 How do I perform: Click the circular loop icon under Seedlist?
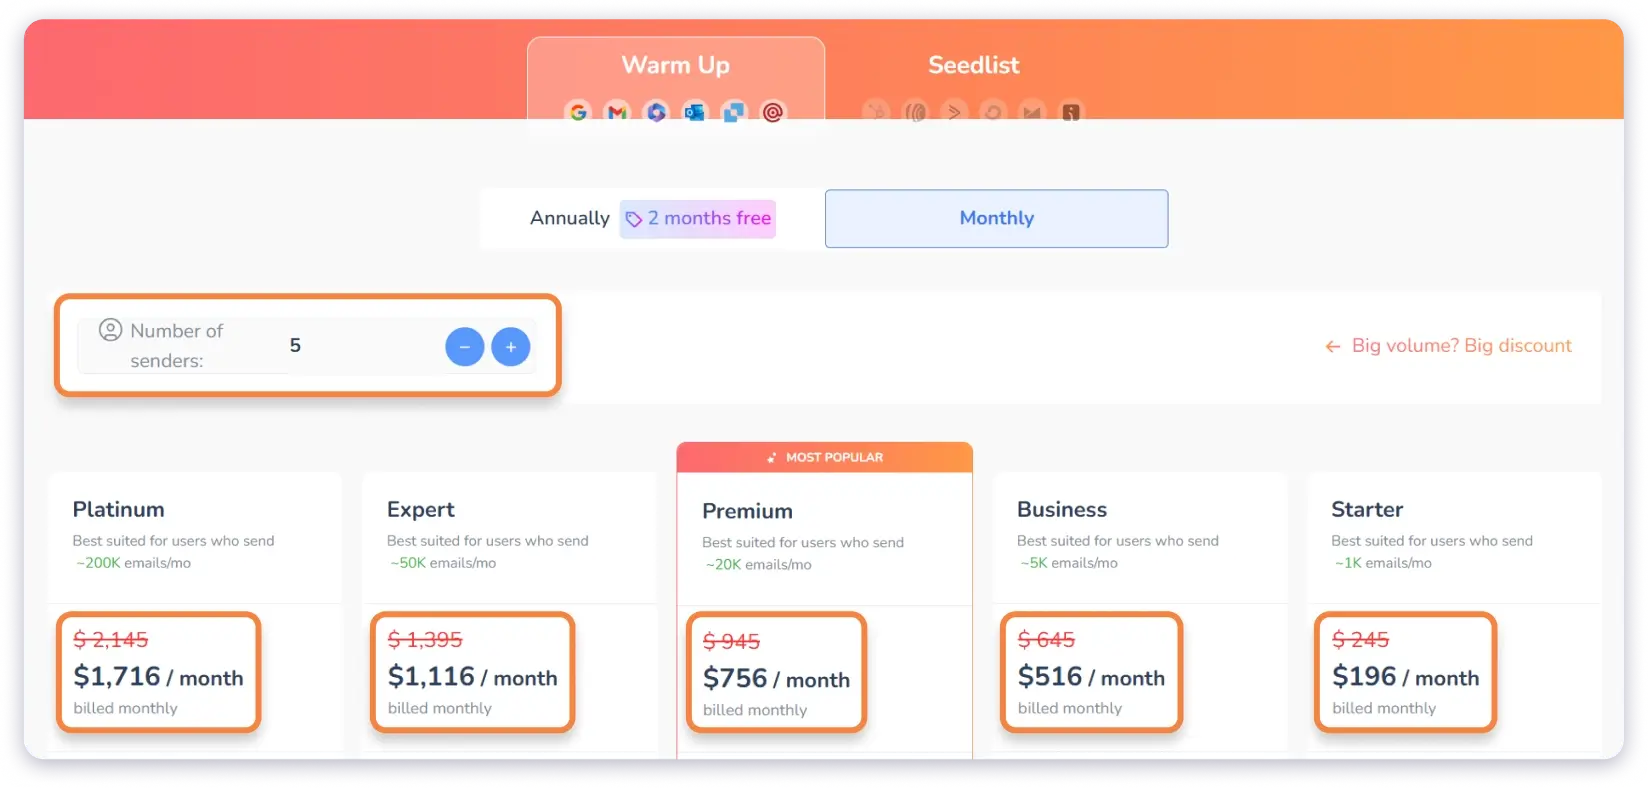[993, 112]
